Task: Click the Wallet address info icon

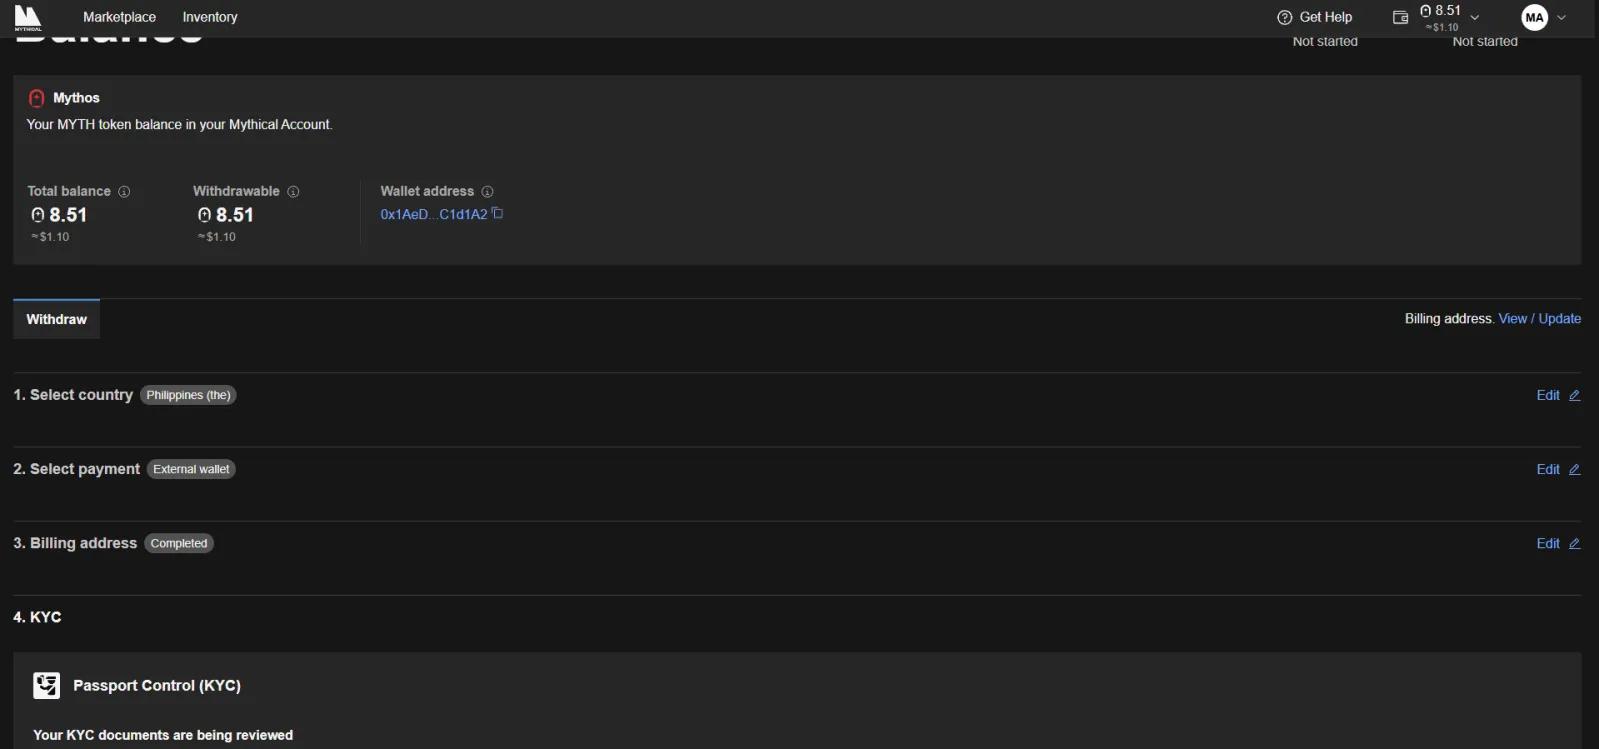Action: click(x=487, y=192)
